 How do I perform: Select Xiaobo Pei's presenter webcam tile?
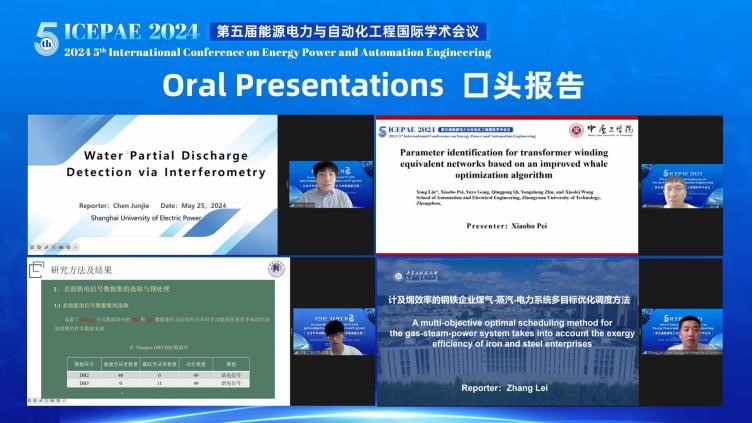[694, 184]
